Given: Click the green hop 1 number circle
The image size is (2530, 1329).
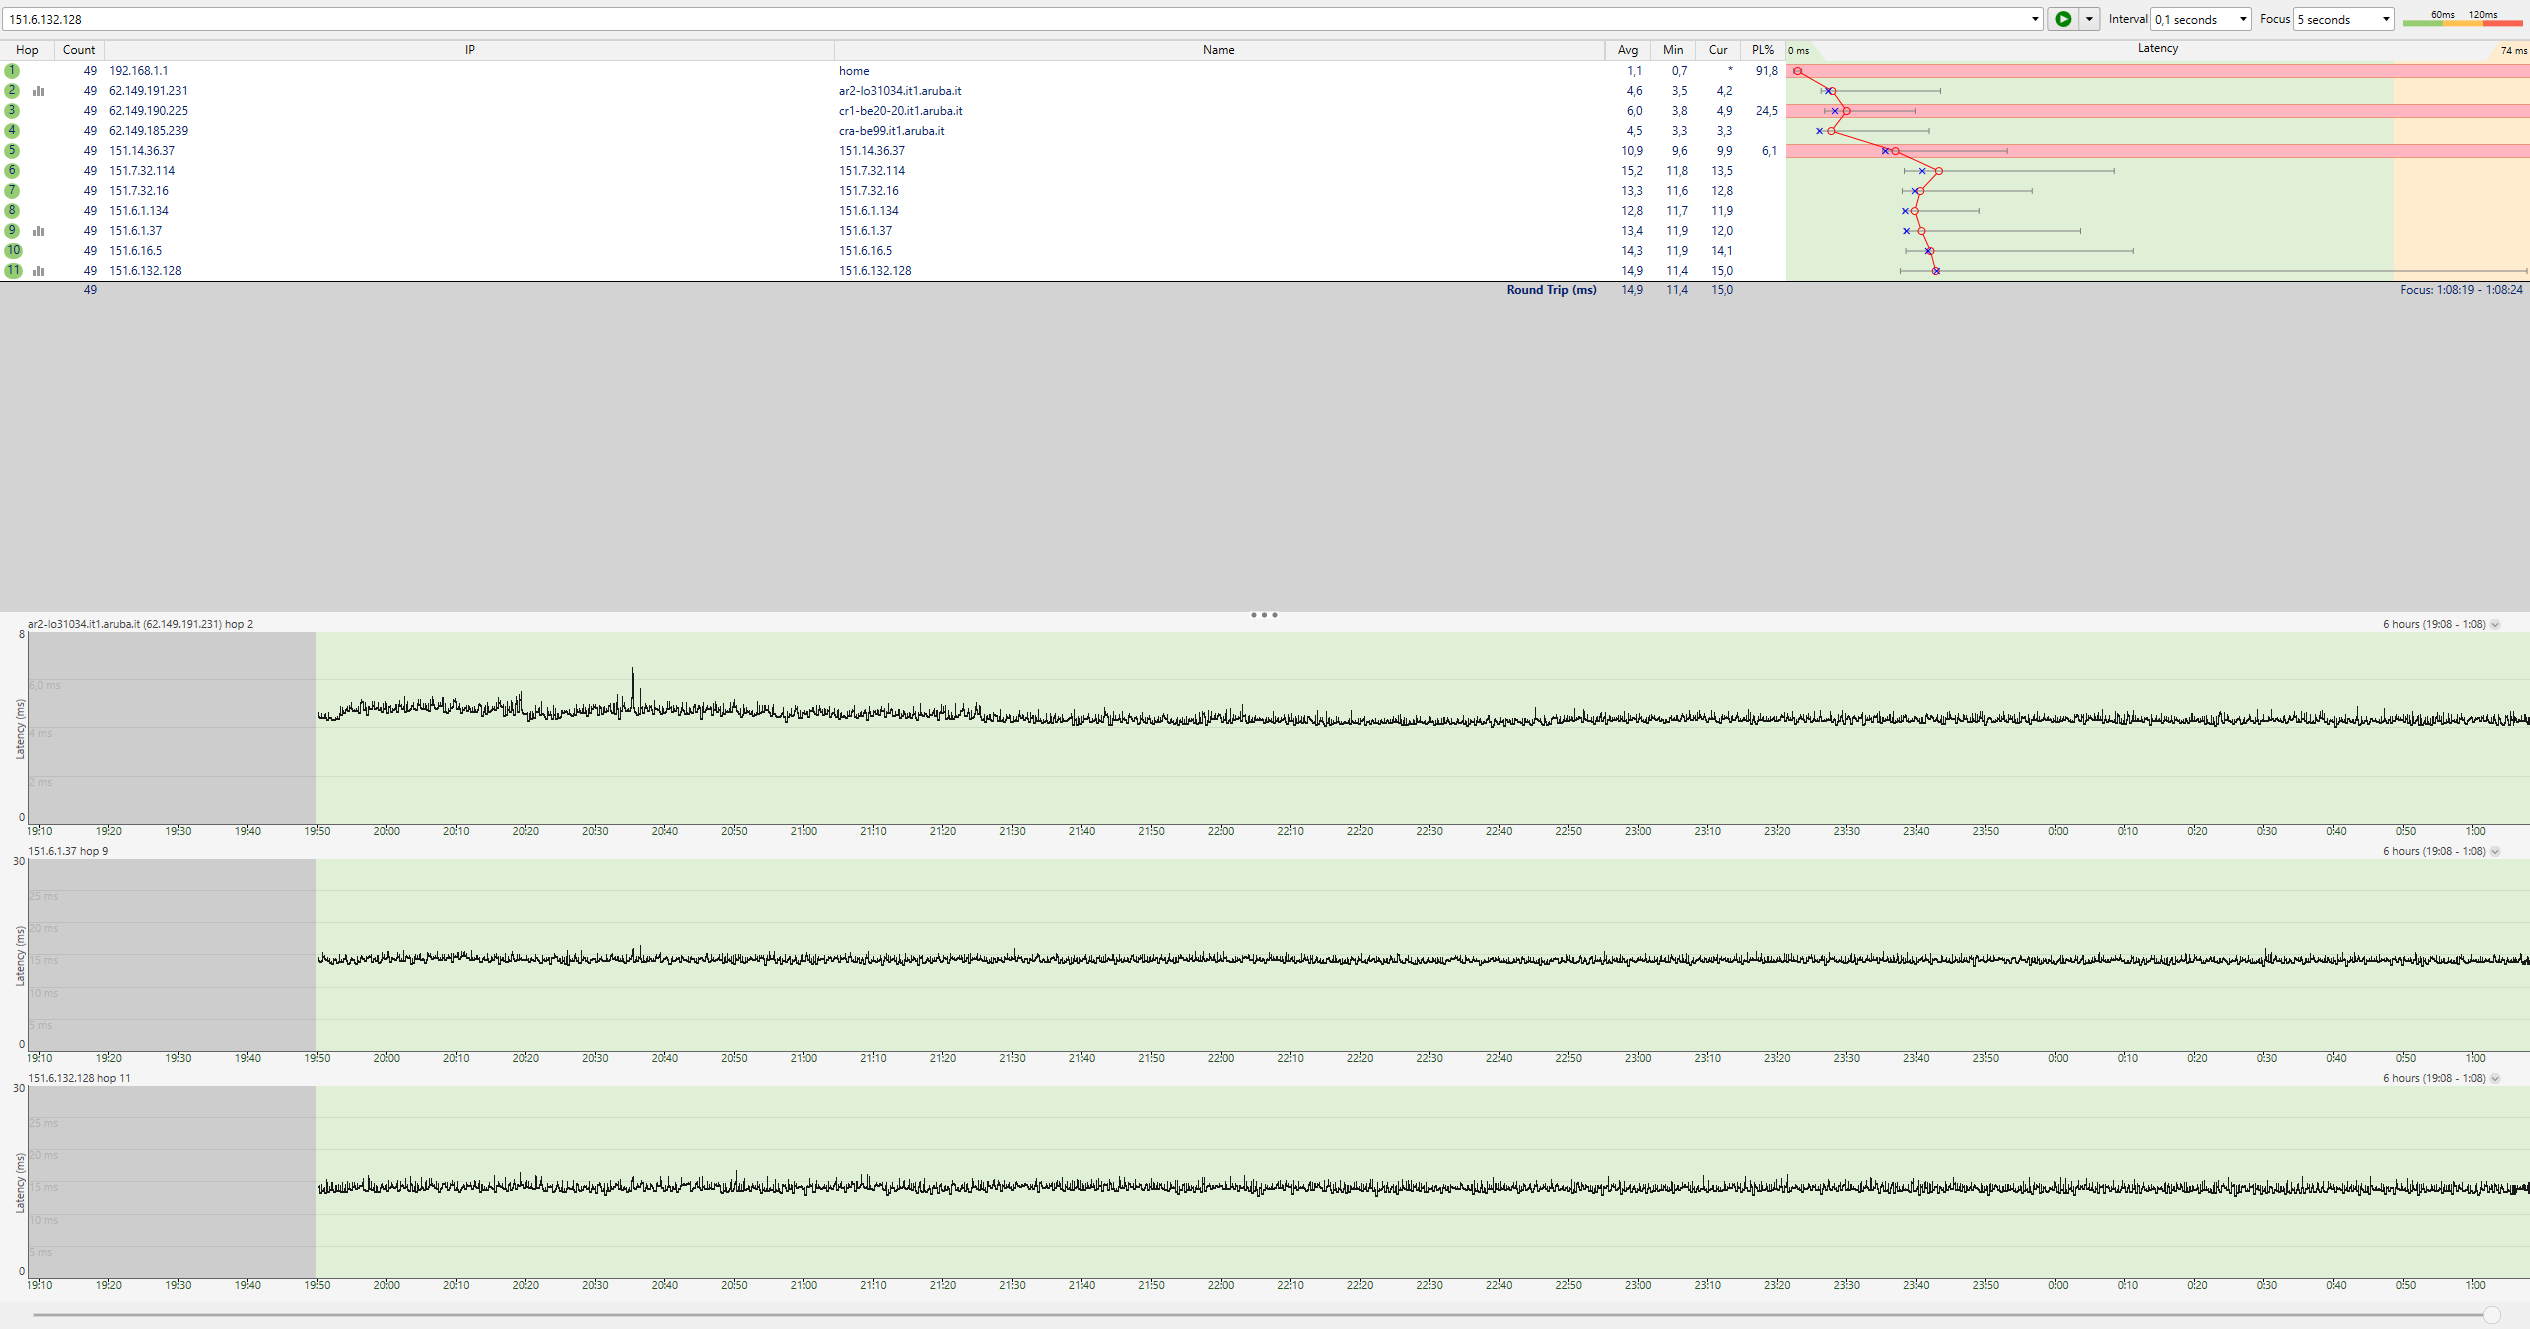Looking at the screenshot, I should [x=12, y=71].
